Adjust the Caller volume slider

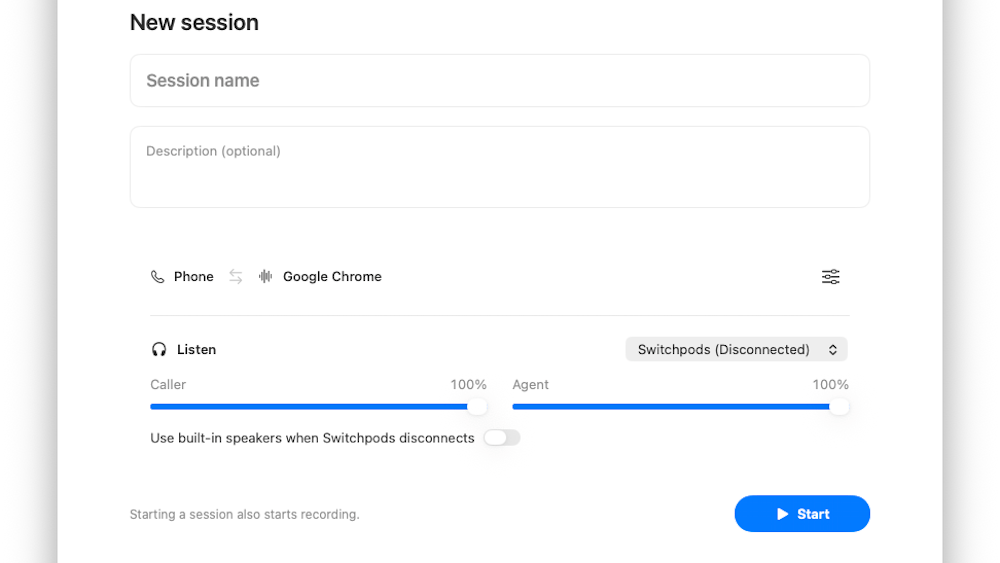318,407
